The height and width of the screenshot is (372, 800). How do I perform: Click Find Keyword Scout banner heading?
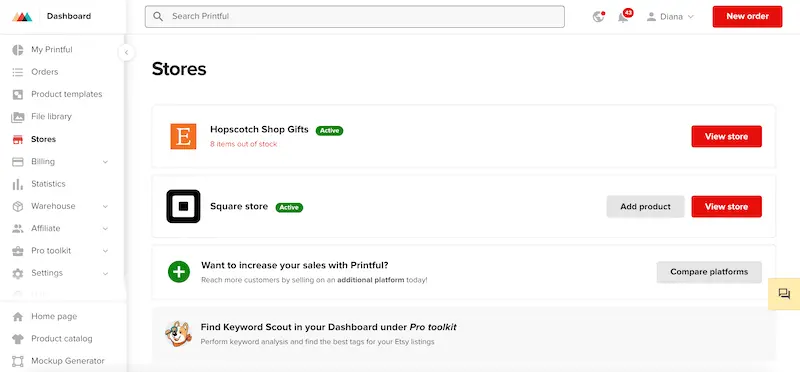coord(329,327)
